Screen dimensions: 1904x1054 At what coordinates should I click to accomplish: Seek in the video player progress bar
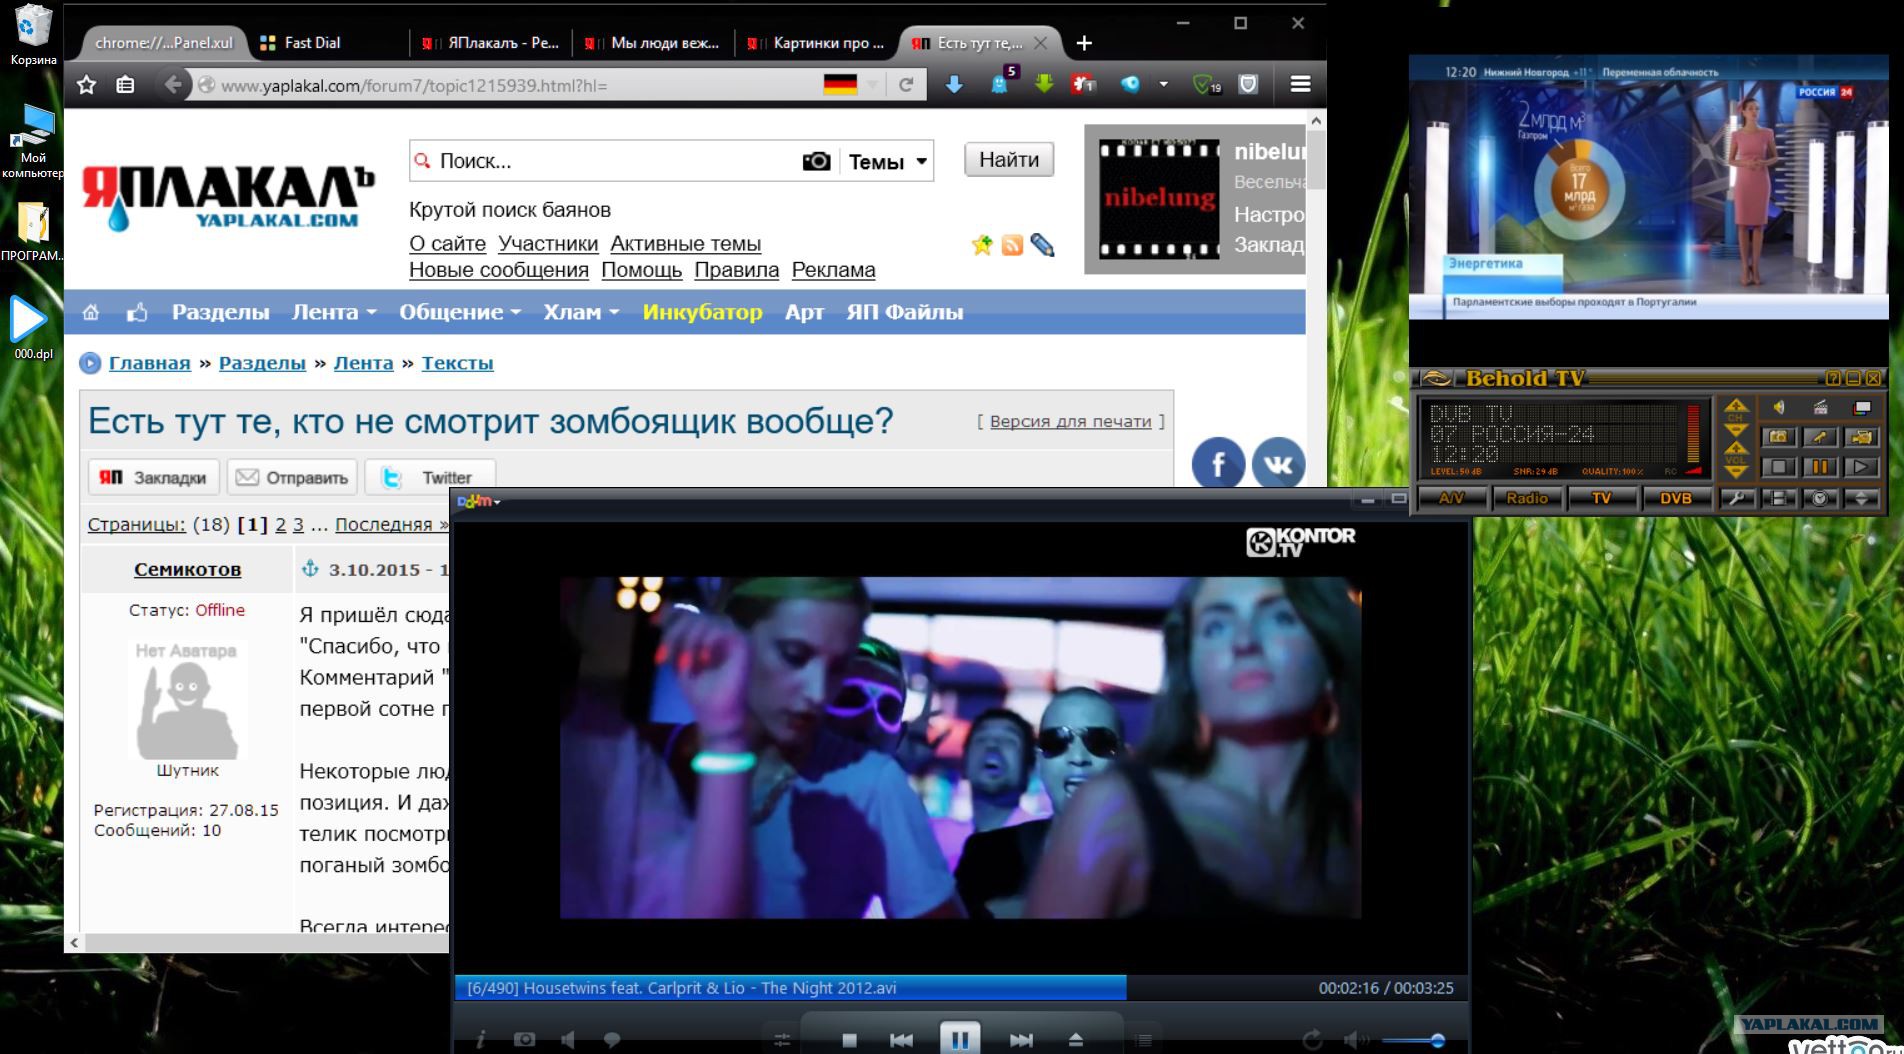tap(961, 988)
